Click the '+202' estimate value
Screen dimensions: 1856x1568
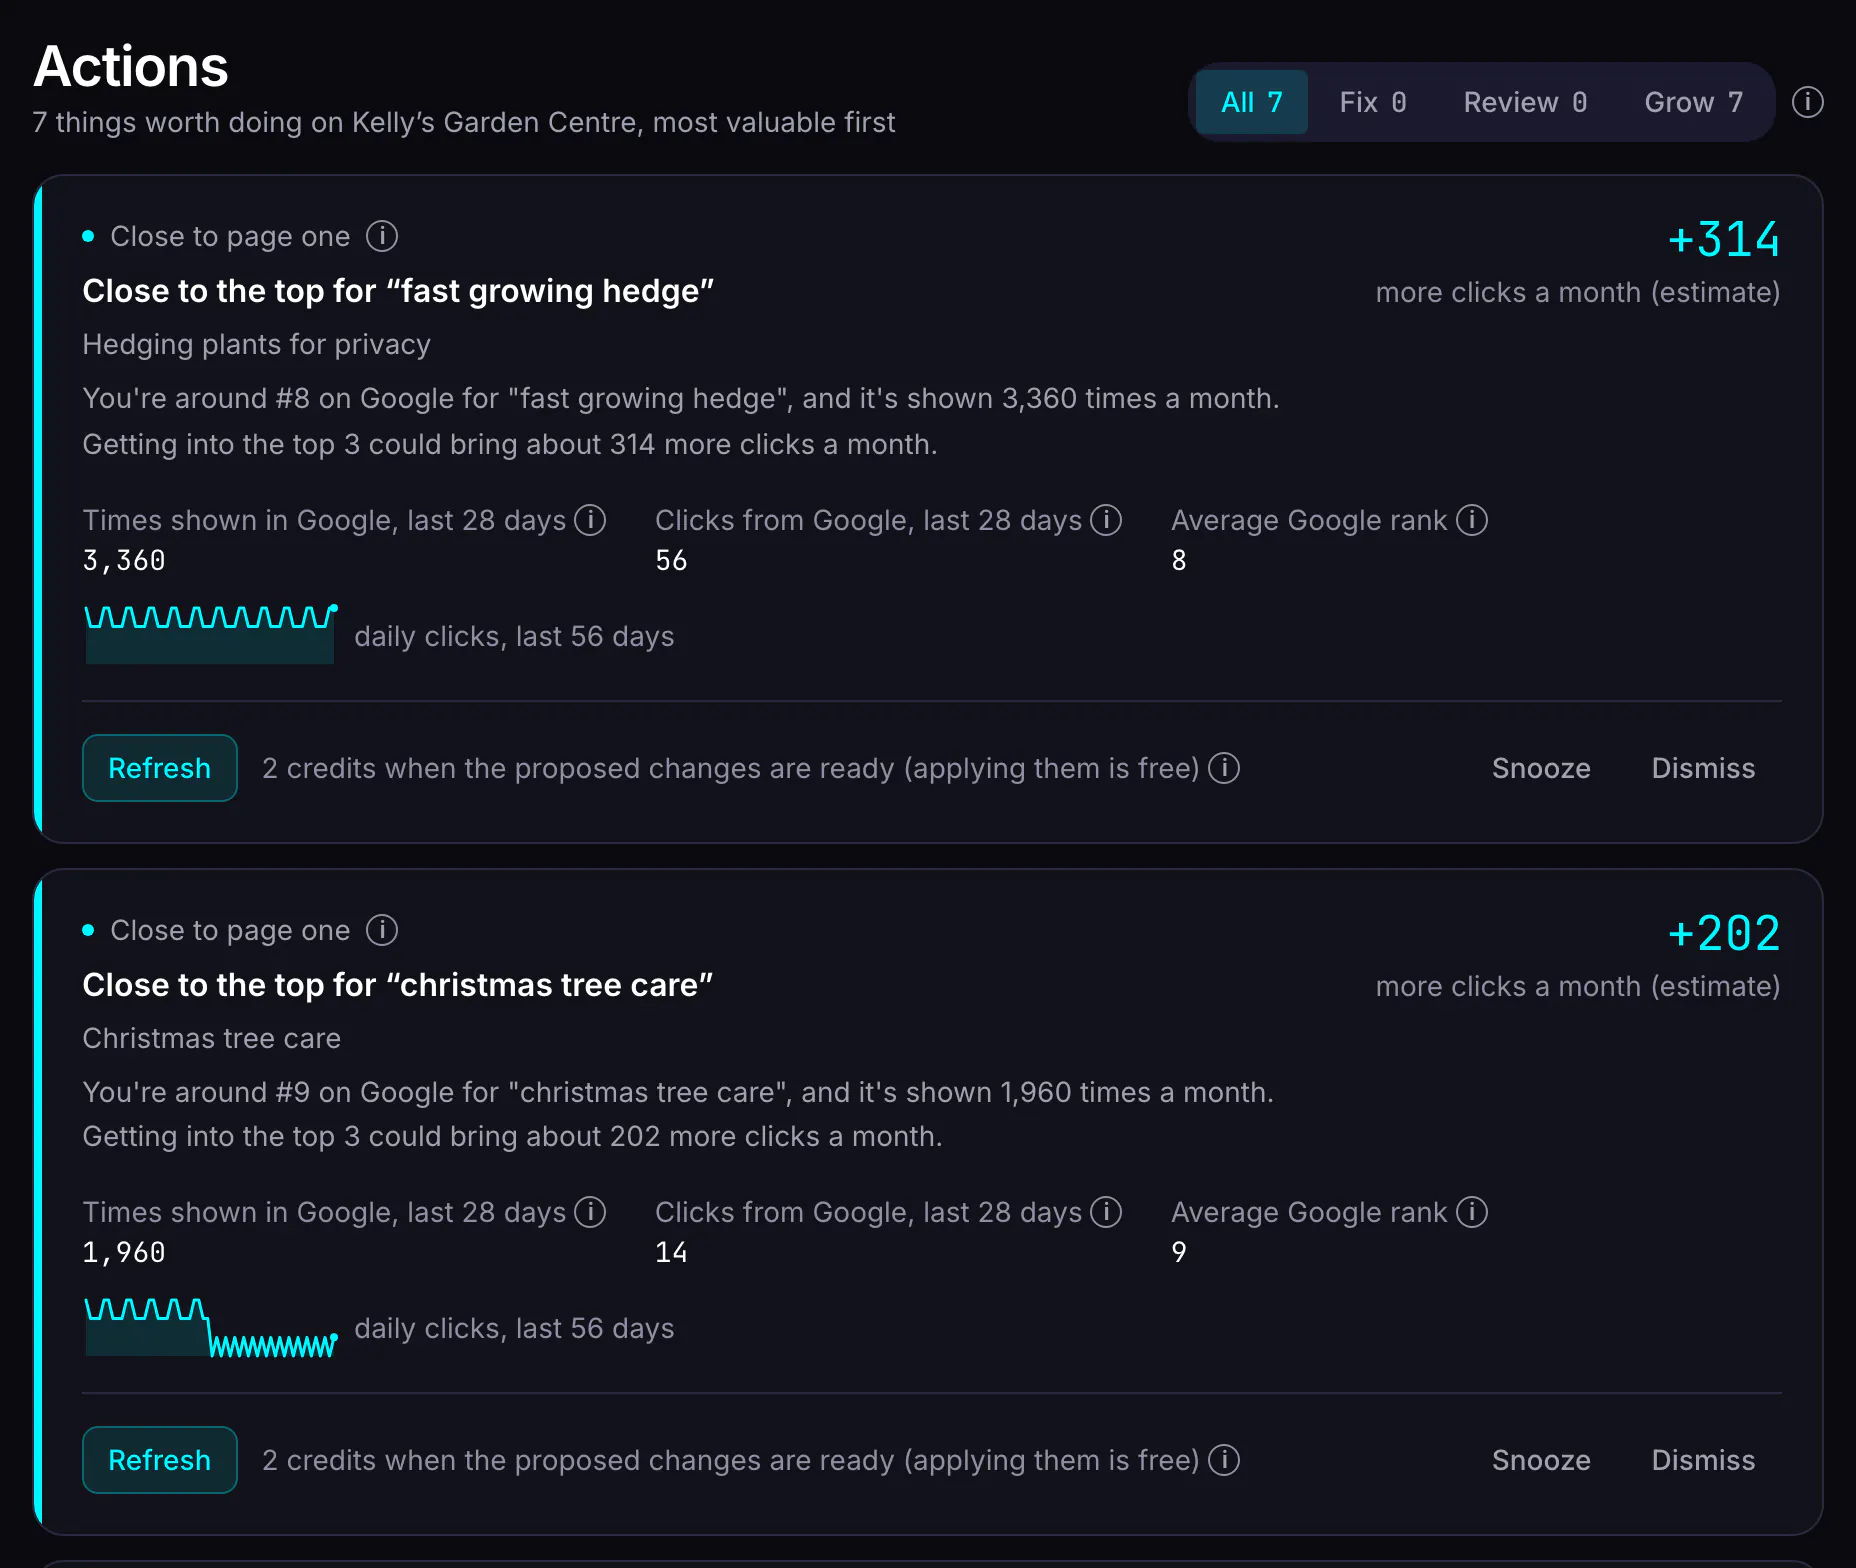point(1724,934)
